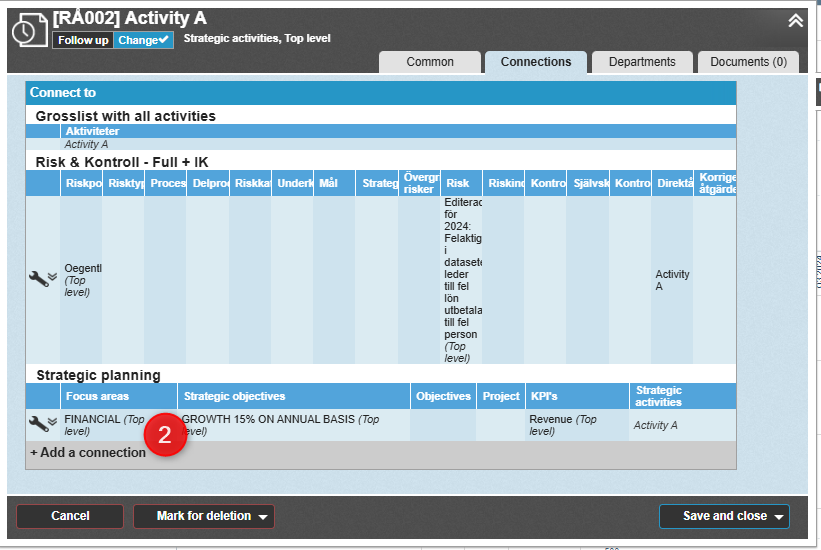Open the Mark for deletion dropdown
The height and width of the screenshot is (550, 821).
[x=204, y=516]
